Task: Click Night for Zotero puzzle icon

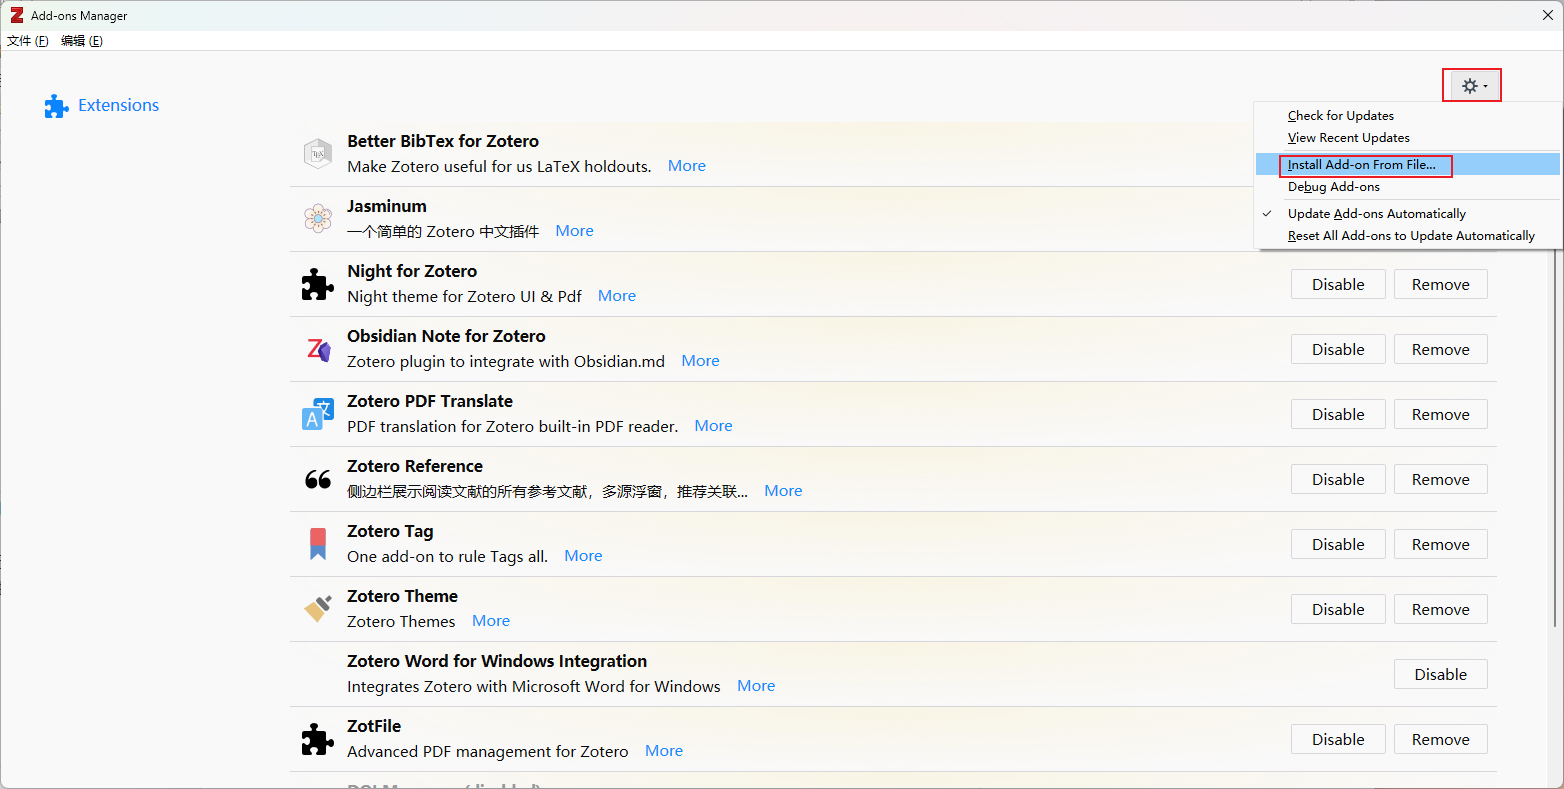Action: (x=318, y=284)
